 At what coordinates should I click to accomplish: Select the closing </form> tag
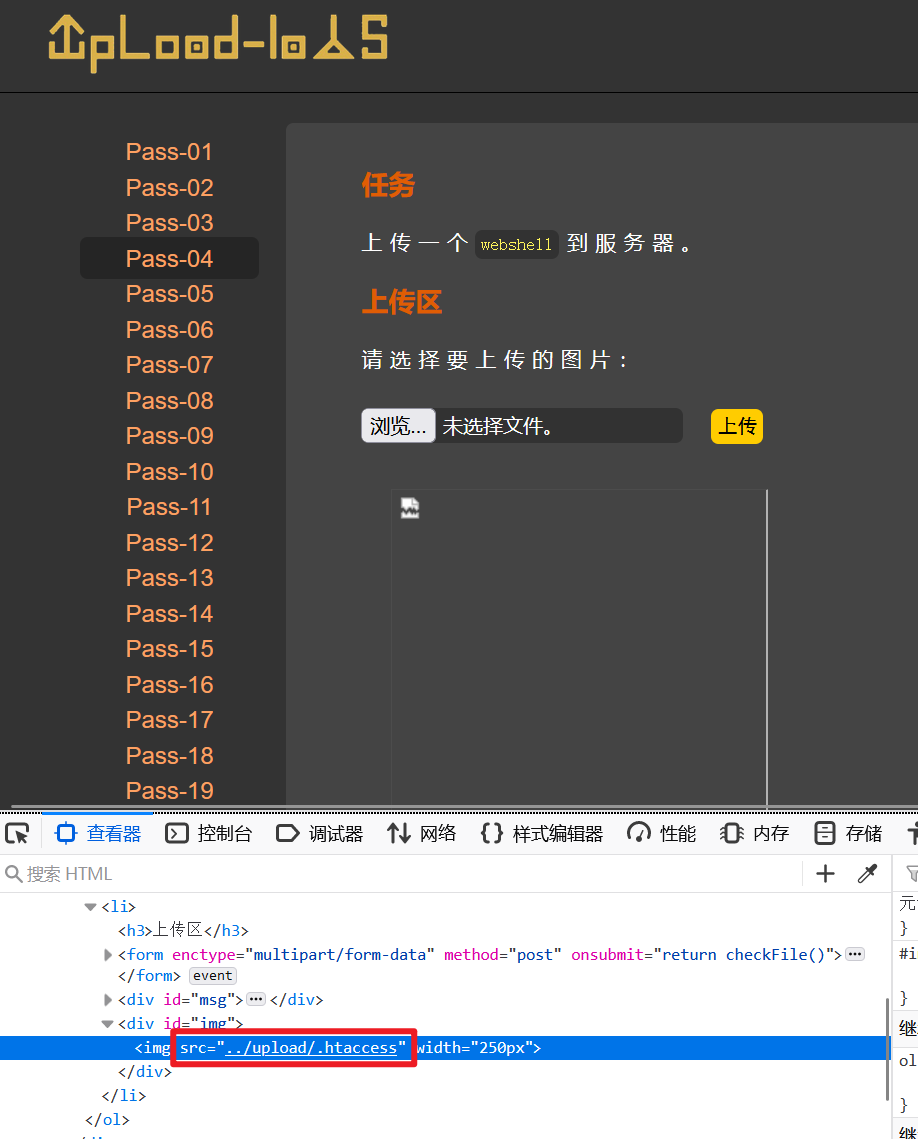149,976
